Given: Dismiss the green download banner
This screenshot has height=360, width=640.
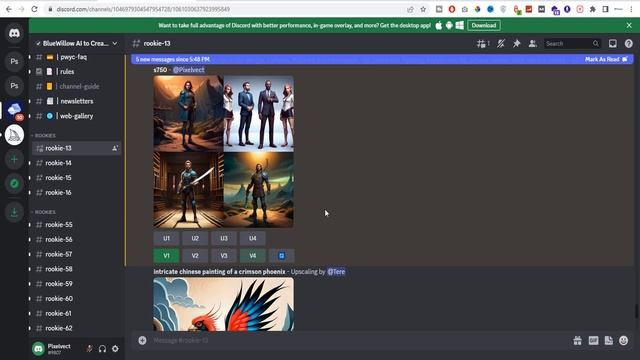Looking at the screenshot, I should point(629,25).
